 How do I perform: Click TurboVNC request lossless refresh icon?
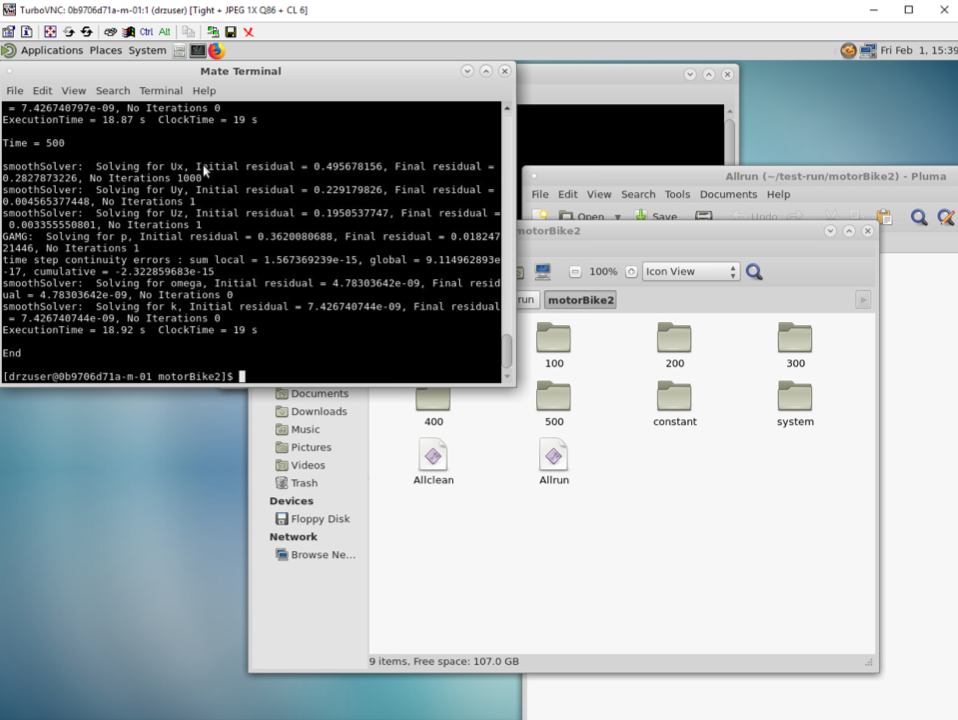[x=87, y=32]
